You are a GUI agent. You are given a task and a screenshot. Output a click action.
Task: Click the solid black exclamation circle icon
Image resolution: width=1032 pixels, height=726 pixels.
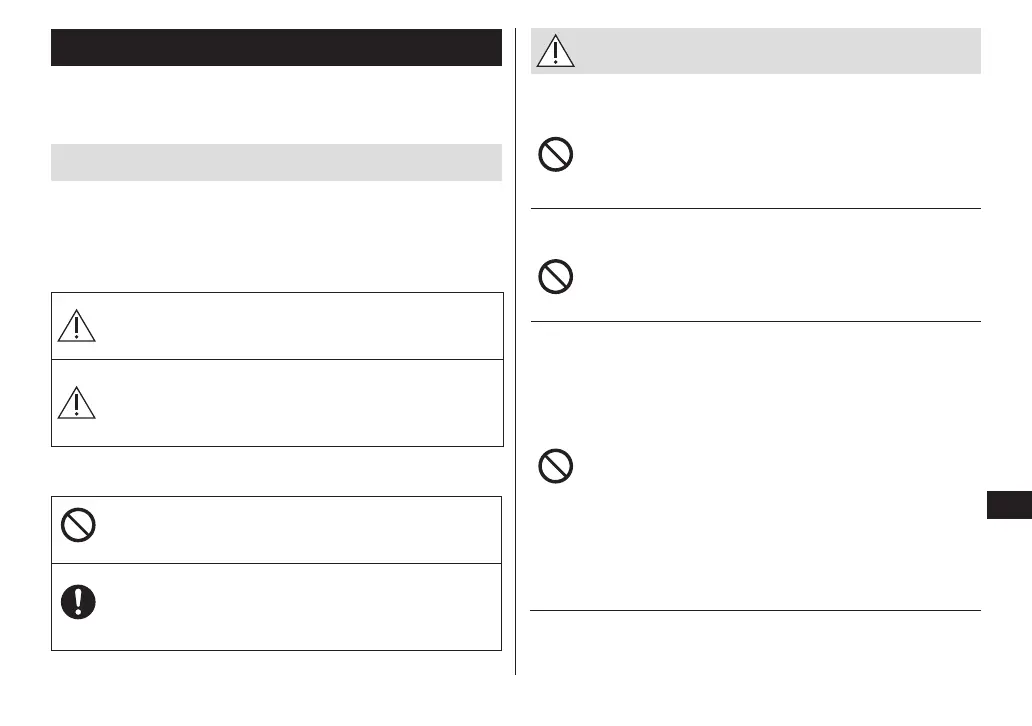coord(77,600)
